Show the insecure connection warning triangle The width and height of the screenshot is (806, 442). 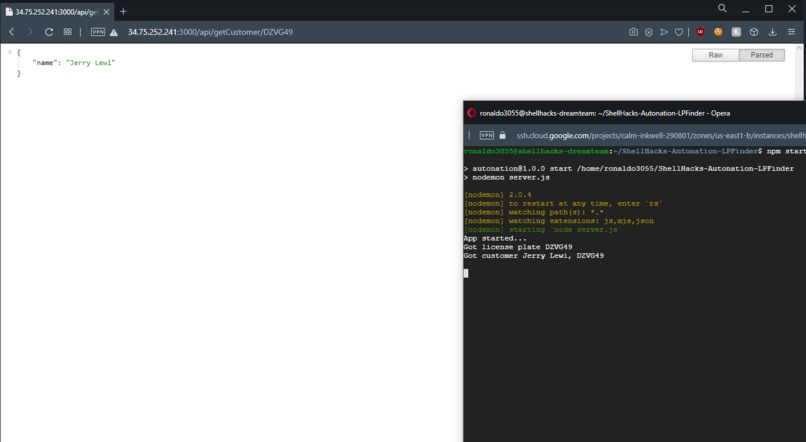[114, 32]
